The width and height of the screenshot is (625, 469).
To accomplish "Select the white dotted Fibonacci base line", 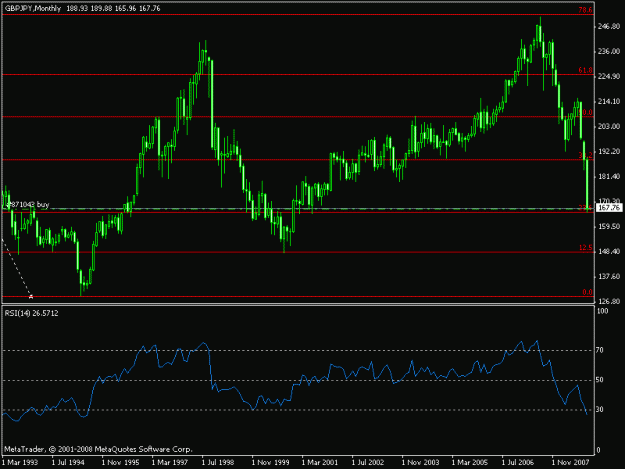I will click(17, 268).
